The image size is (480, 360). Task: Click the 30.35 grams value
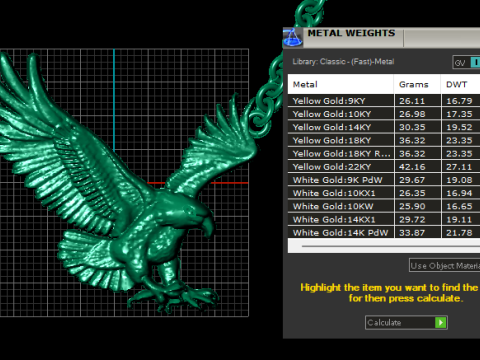point(412,127)
